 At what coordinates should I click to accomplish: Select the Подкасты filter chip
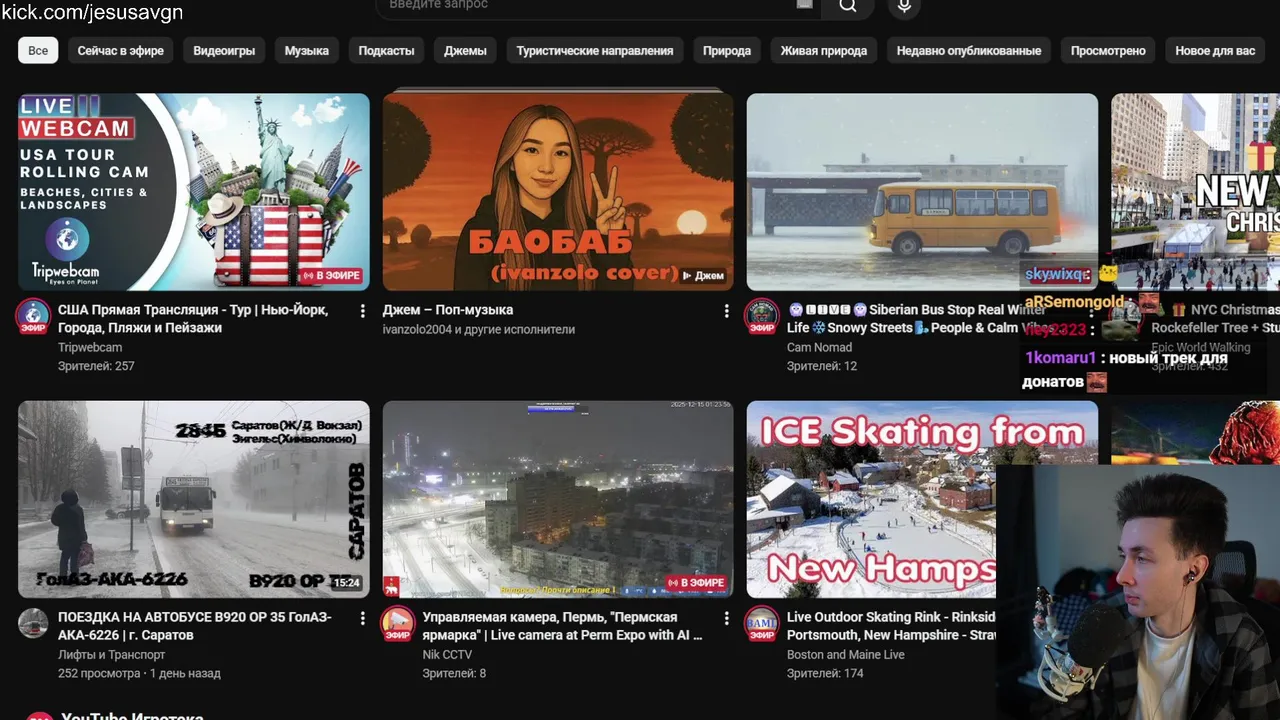387,50
